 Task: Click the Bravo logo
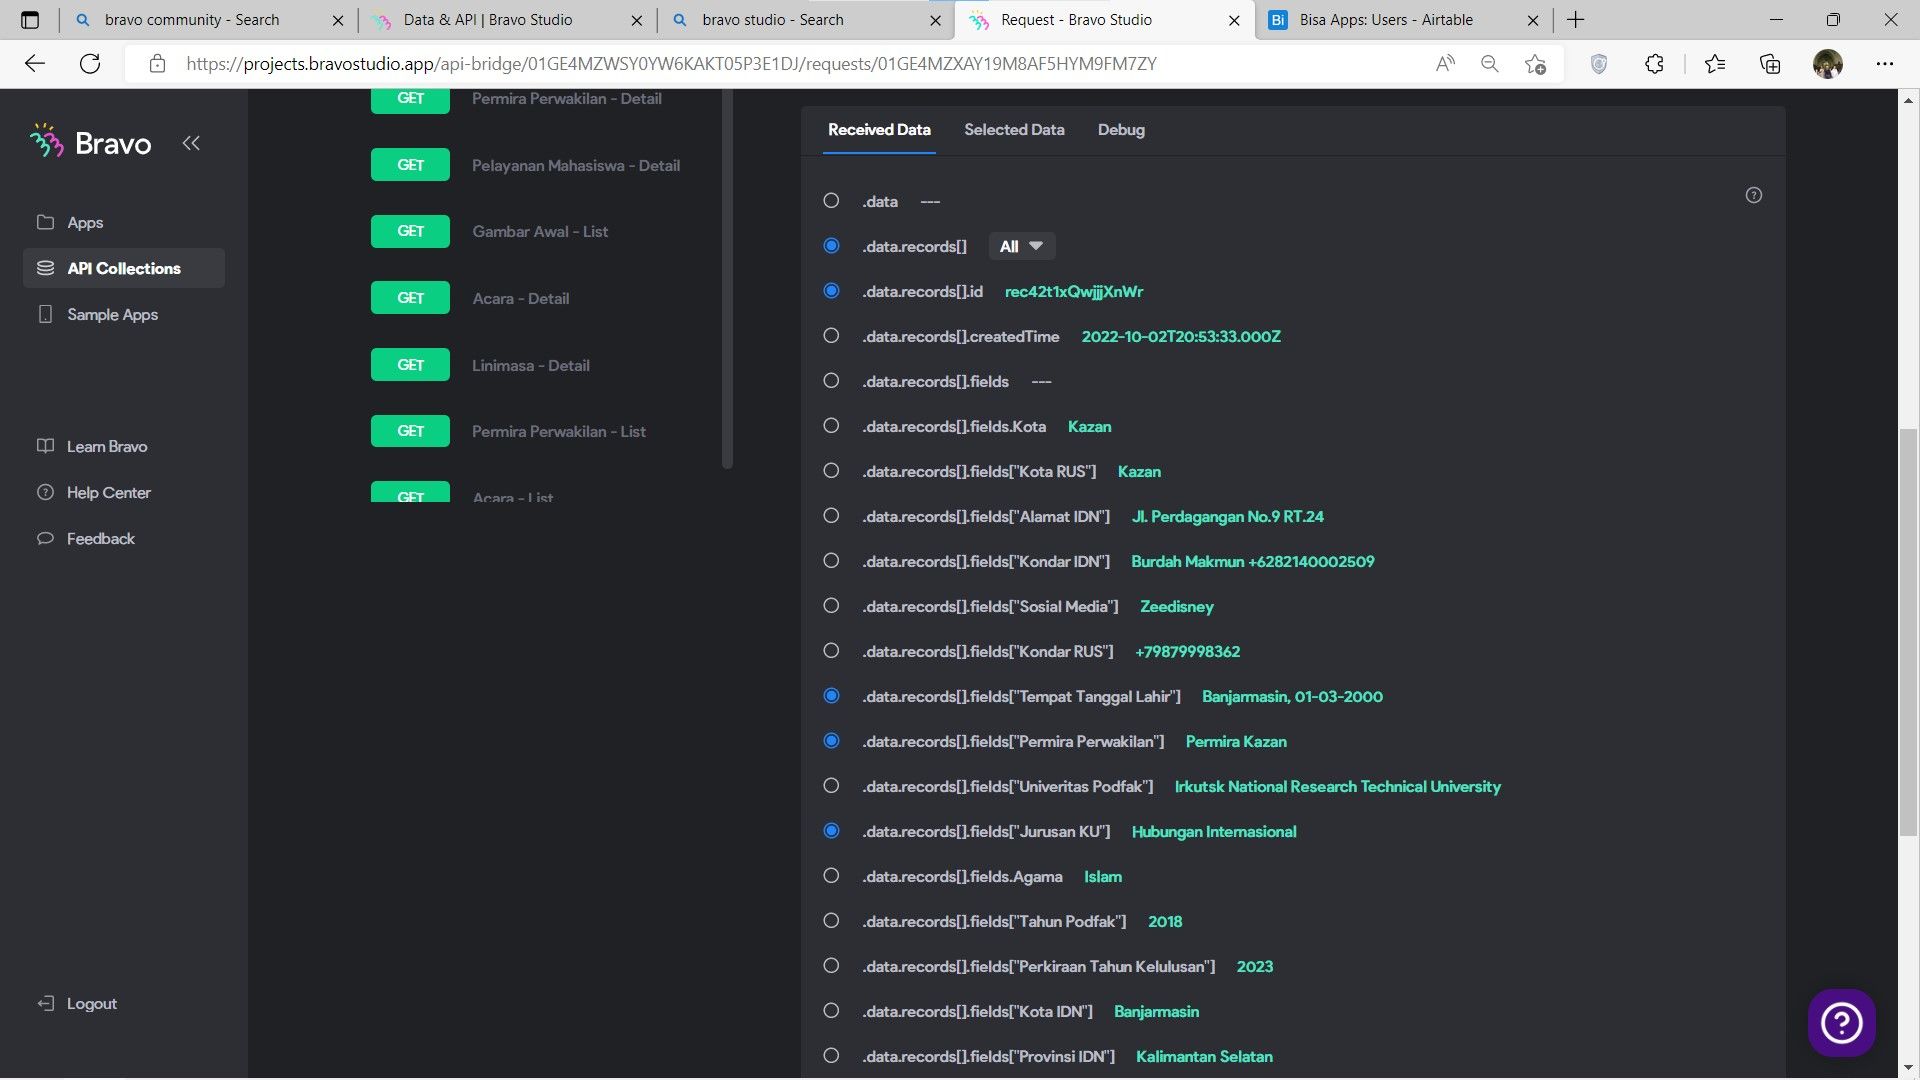[91, 143]
